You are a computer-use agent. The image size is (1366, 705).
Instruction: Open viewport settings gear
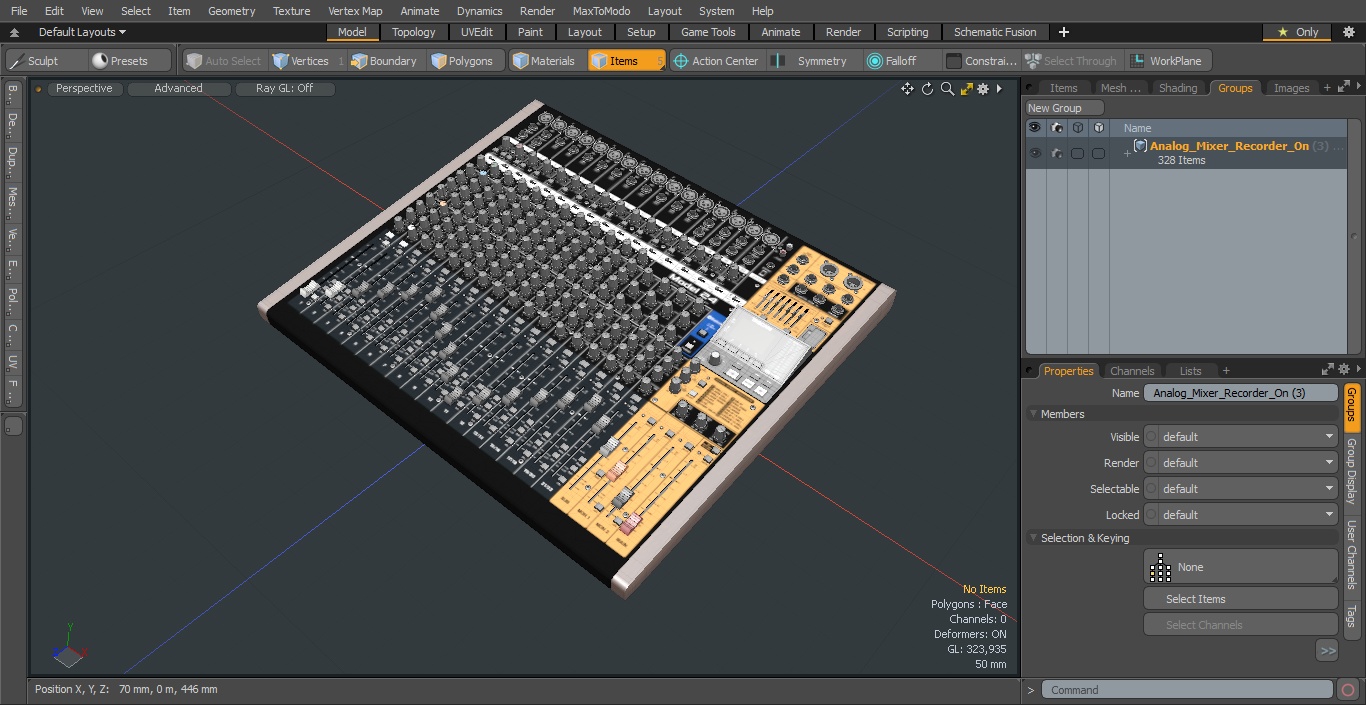(983, 89)
